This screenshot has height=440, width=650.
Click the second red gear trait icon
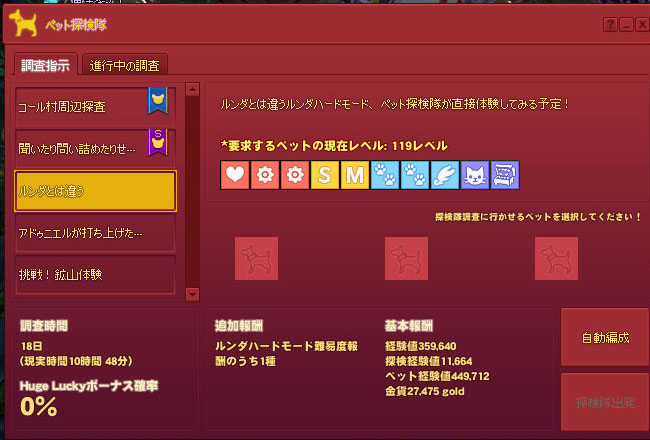click(295, 175)
